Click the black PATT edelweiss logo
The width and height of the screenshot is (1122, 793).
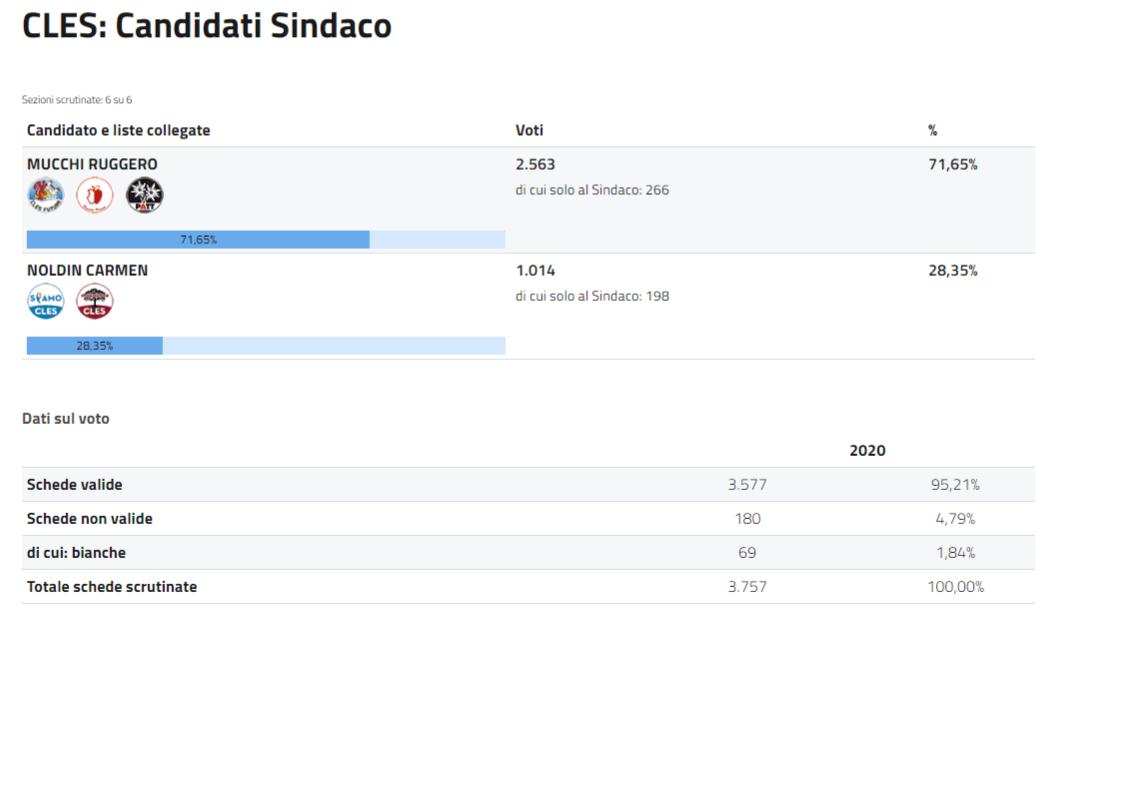145,195
